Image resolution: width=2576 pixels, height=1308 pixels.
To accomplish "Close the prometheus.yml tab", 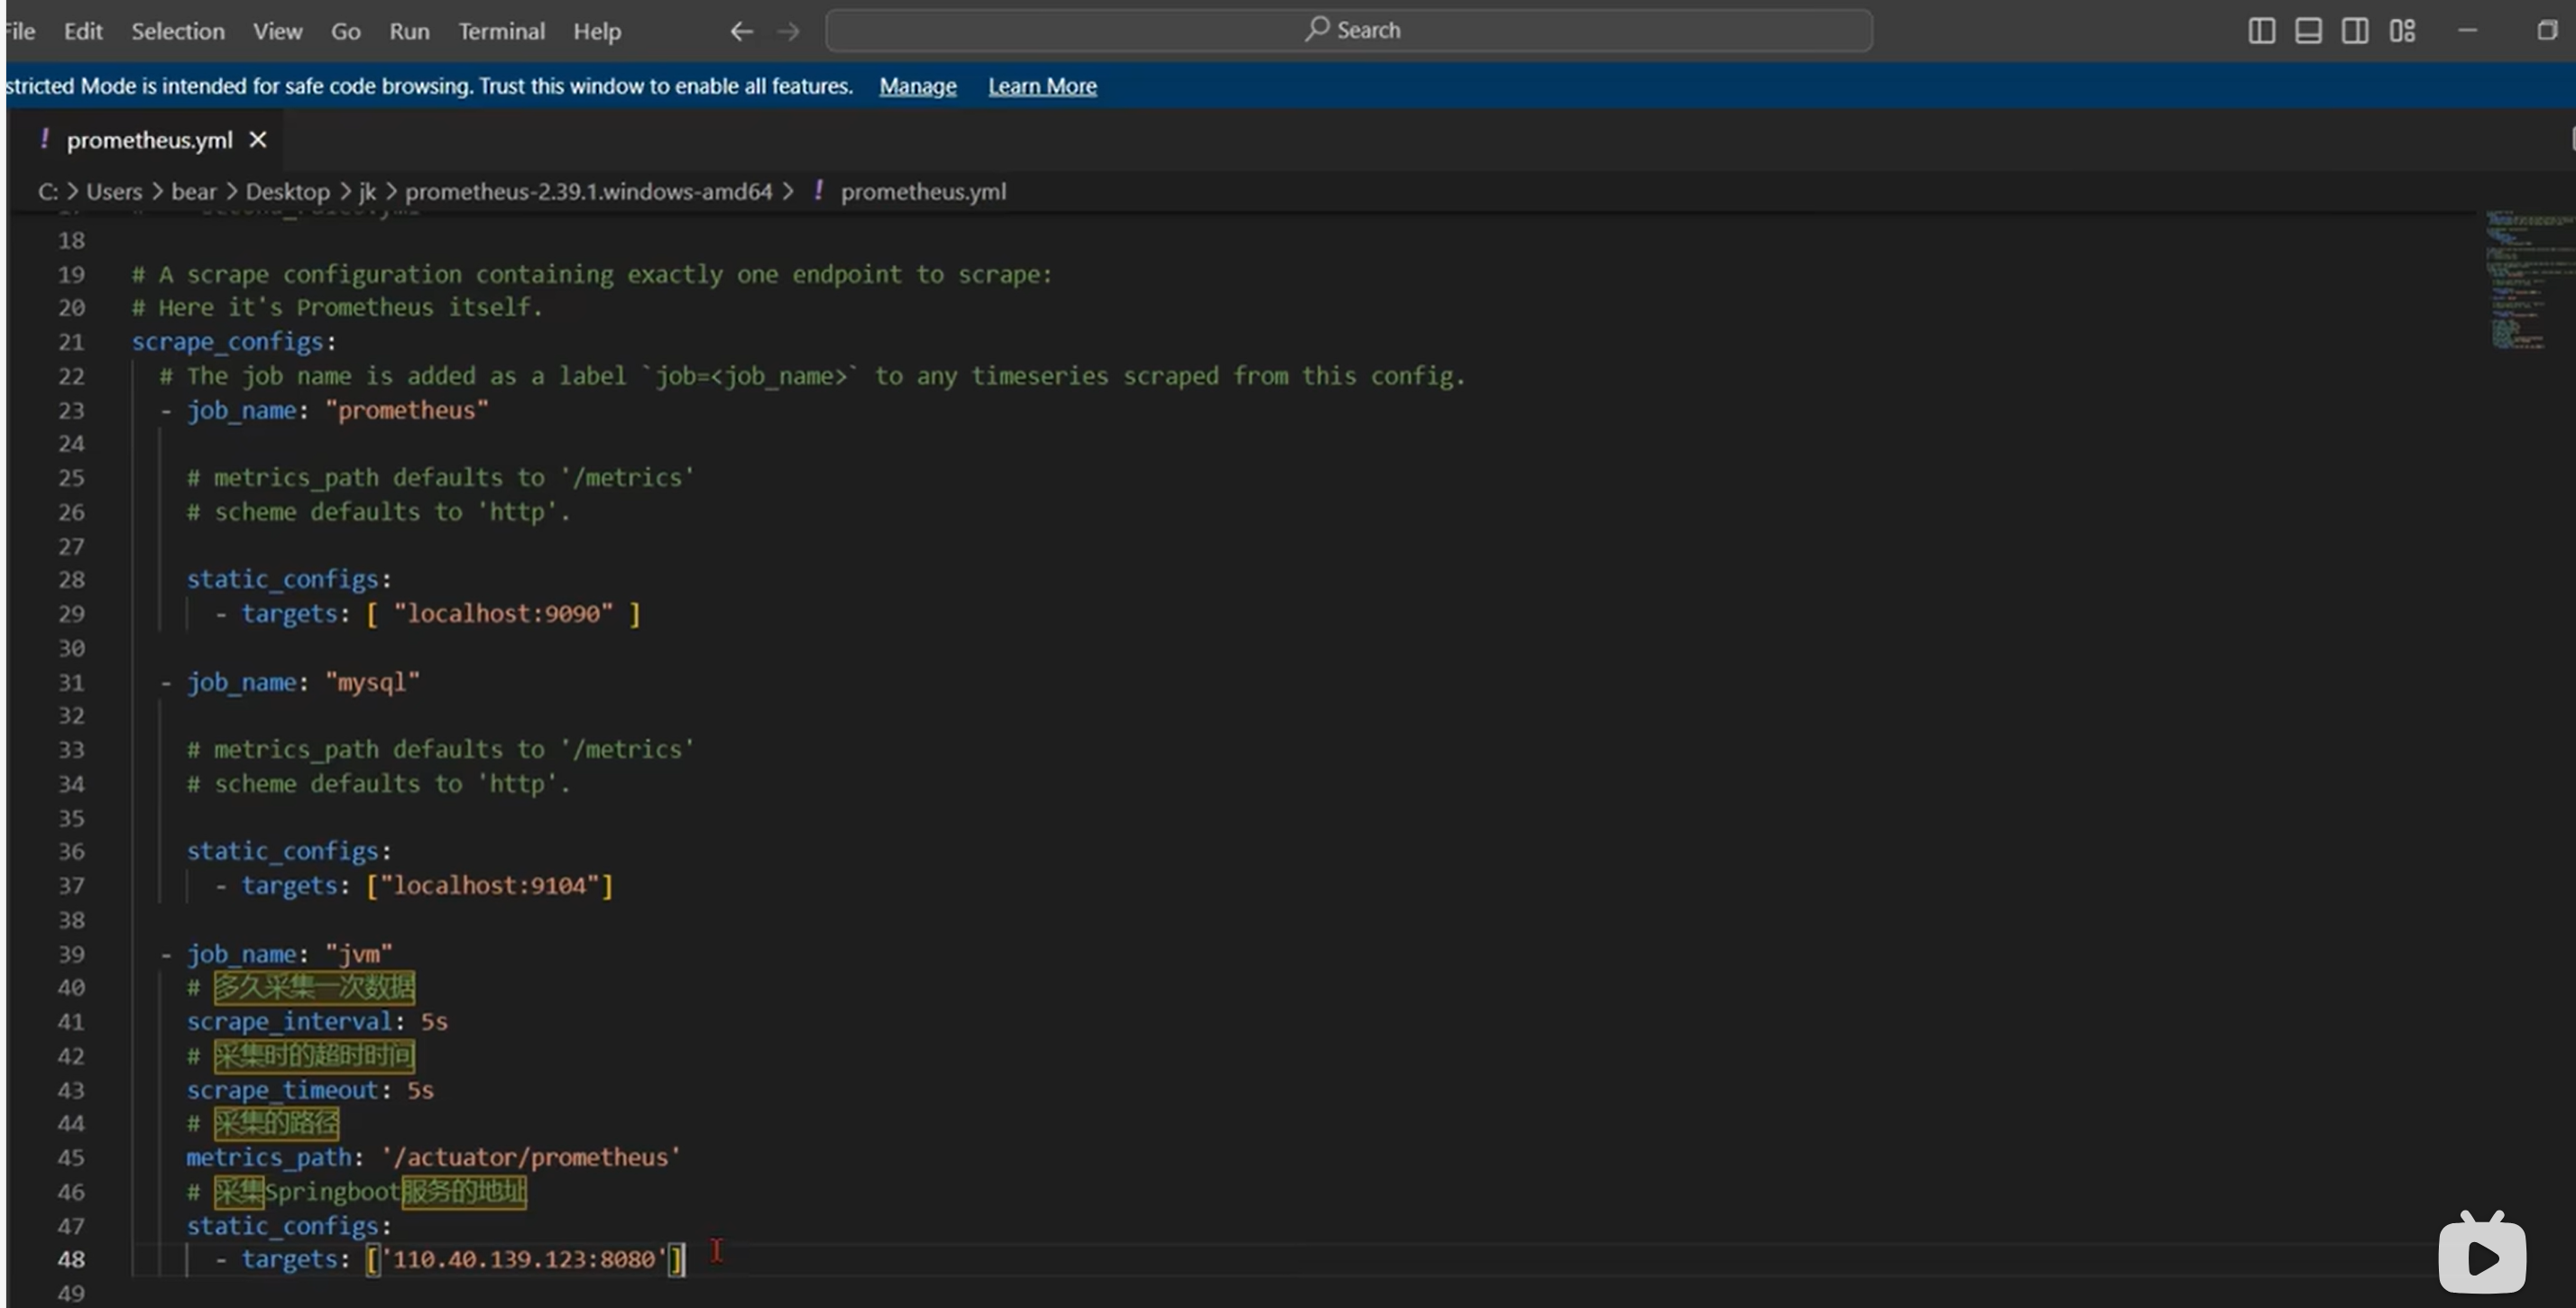I will 258,140.
